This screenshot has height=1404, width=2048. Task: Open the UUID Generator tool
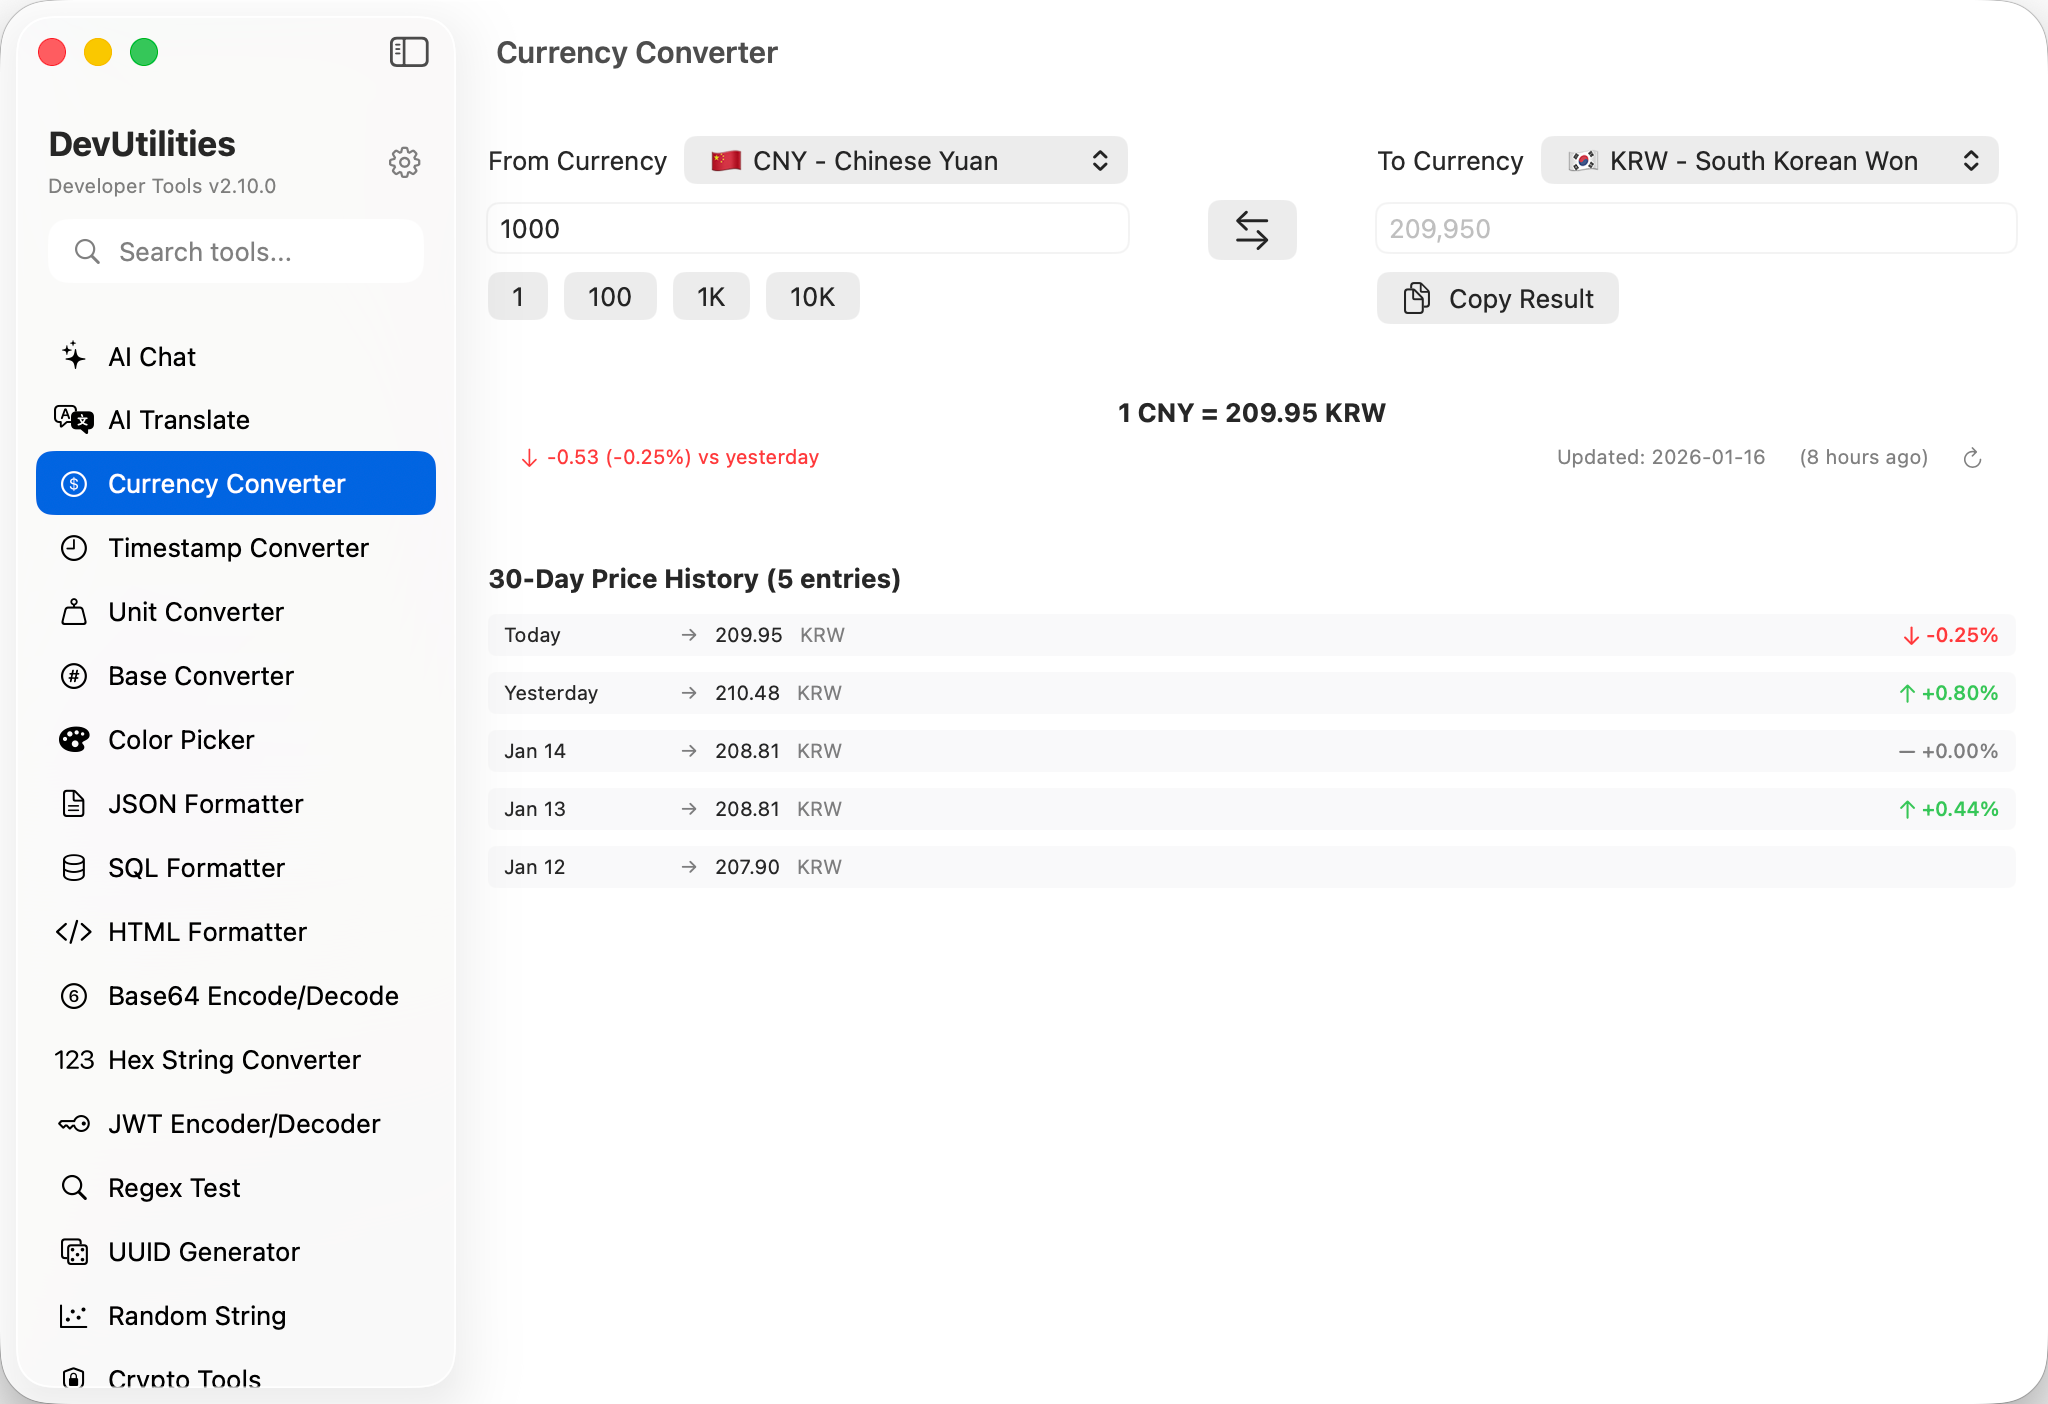(203, 1251)
